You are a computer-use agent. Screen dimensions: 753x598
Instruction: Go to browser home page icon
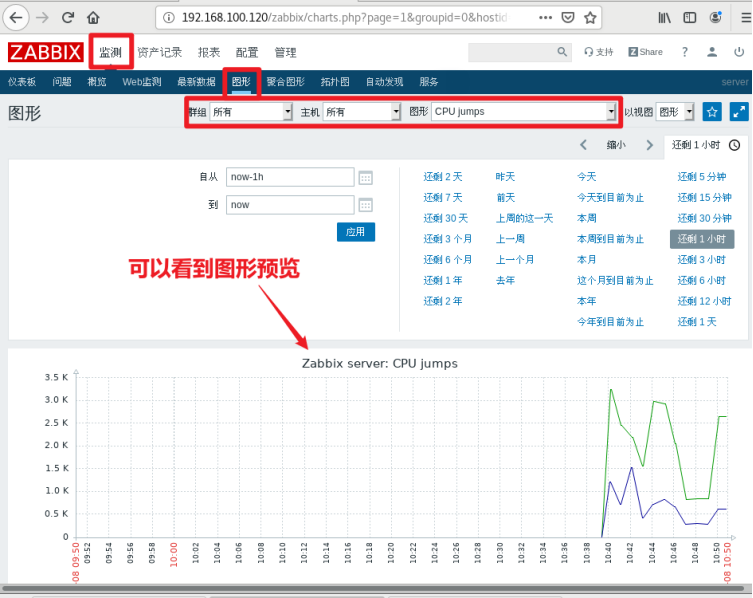[x=93, y=18]
